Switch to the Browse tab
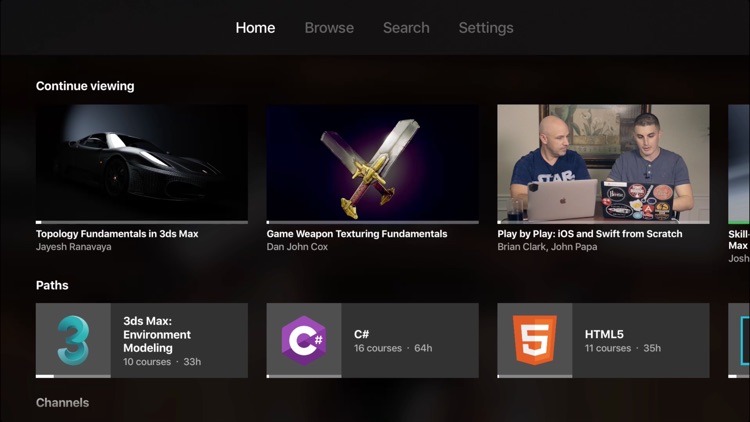Viewport: 750px width, 422px height. coord(329,28)
